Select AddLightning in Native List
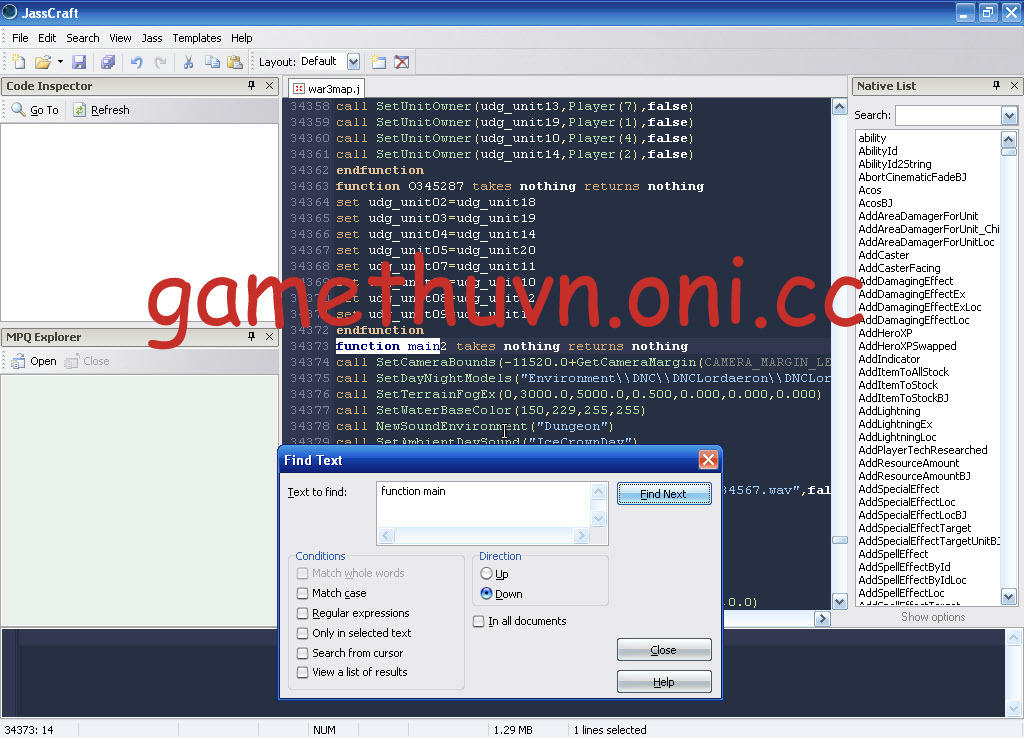The image size is (1024, 738). [889, 411]
